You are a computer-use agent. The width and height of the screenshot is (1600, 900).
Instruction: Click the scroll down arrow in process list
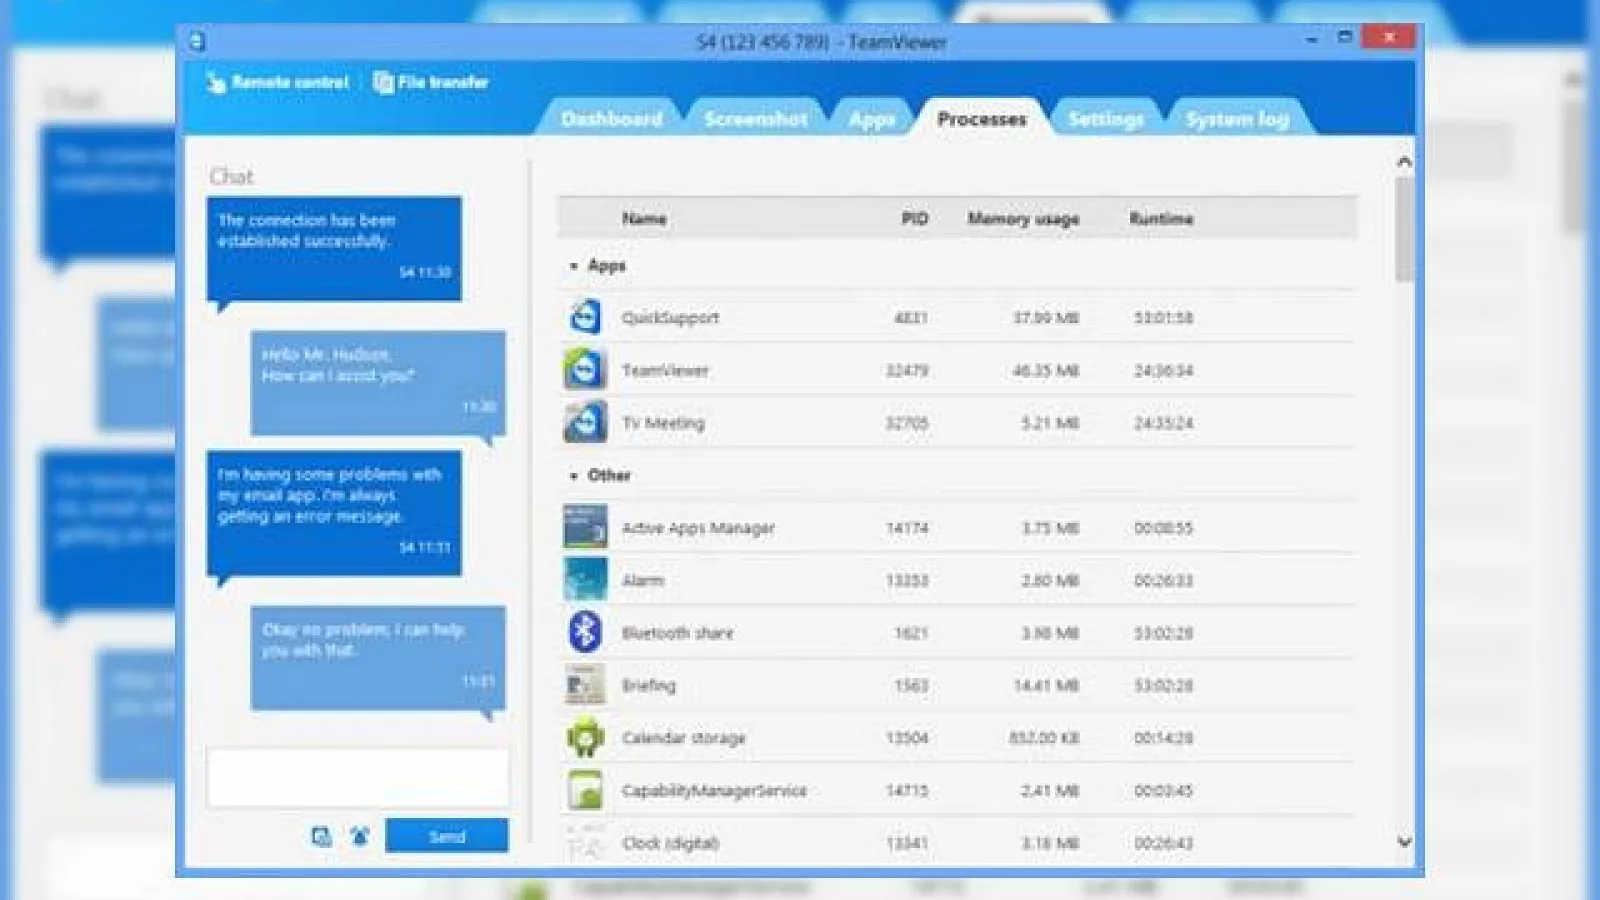point(1404,842)
